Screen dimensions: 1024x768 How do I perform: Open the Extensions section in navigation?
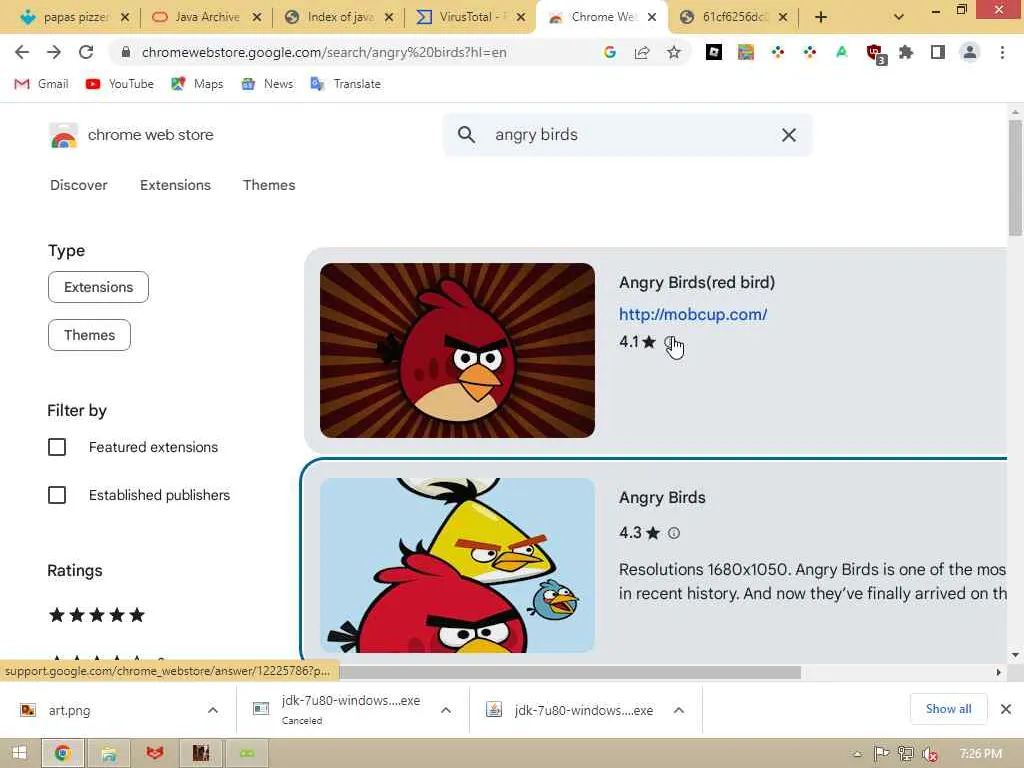click(175, 185)
